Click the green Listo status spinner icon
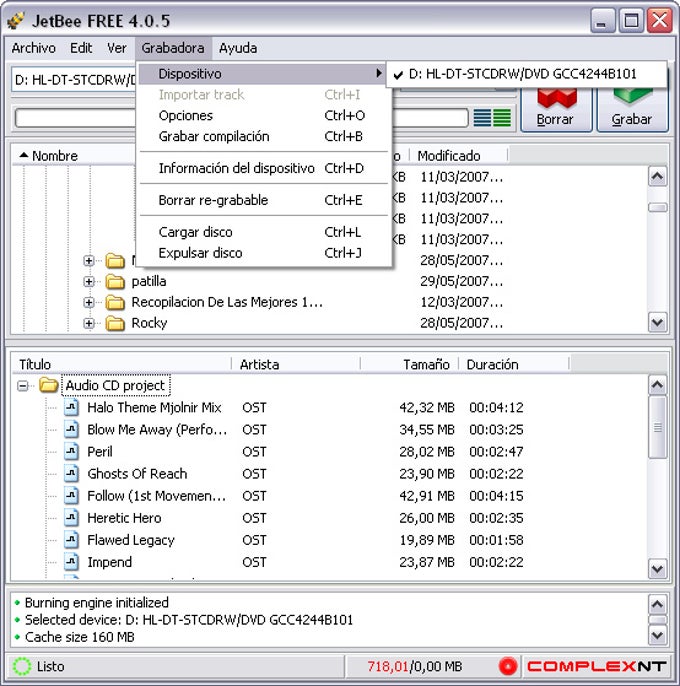Image resolution: width=680 pixels, height=686 pixels. click(x=21, y=666)
